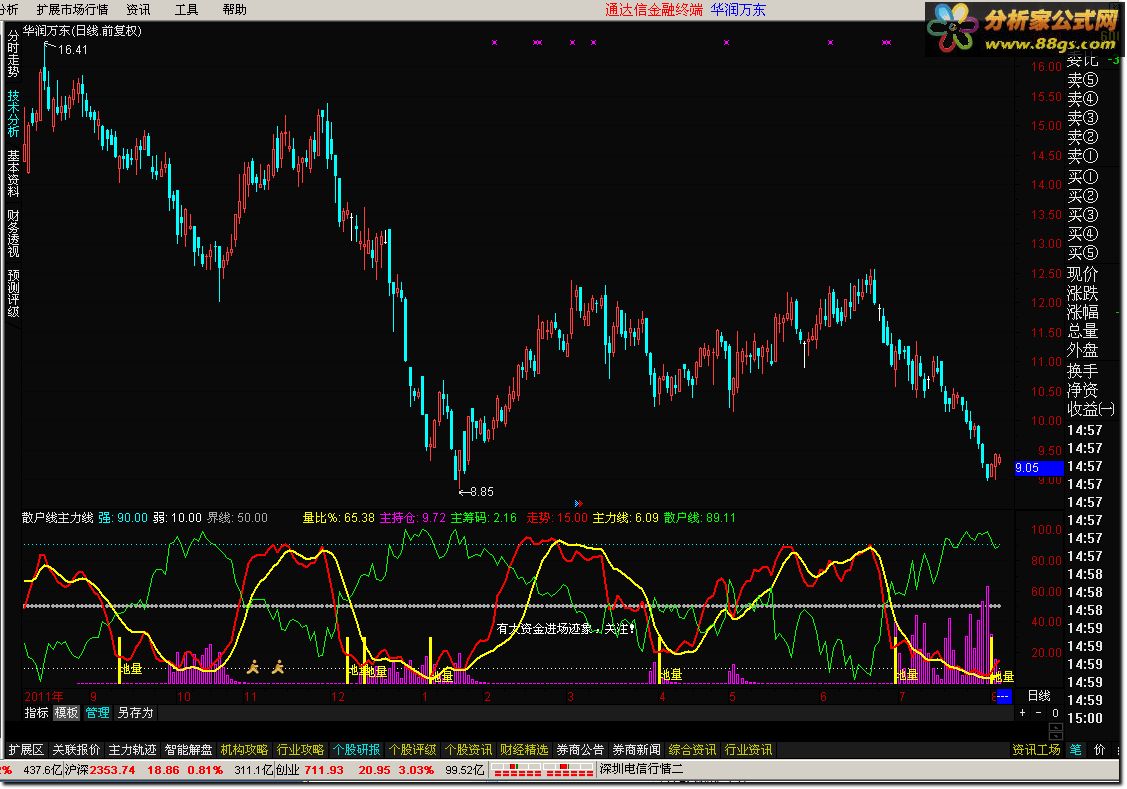Viewport: 1127px width, 789px height.
Task: Open the 券商公告 bottom tab
Action: 579,749
